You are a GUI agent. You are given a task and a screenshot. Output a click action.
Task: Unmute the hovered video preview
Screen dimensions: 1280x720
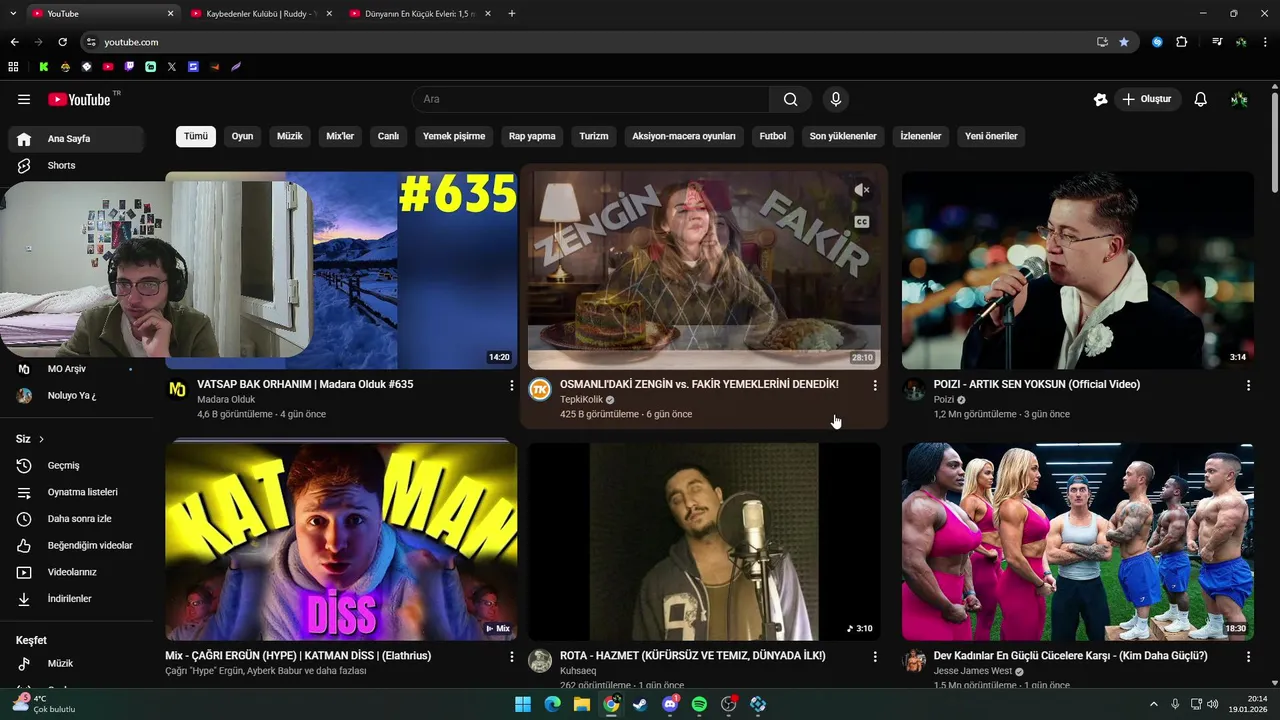(x=862, y=190)
